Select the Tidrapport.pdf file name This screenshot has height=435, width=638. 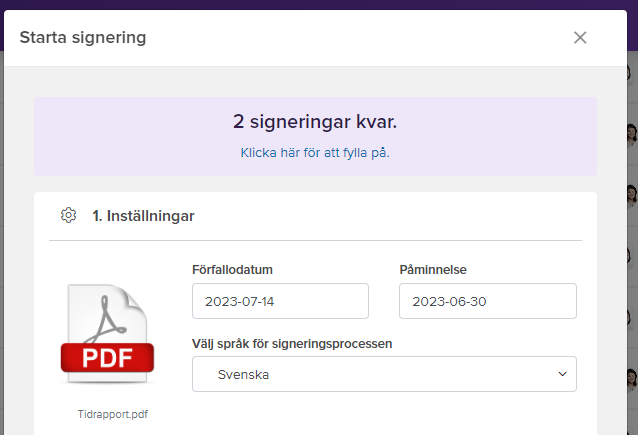click(113, 414)
